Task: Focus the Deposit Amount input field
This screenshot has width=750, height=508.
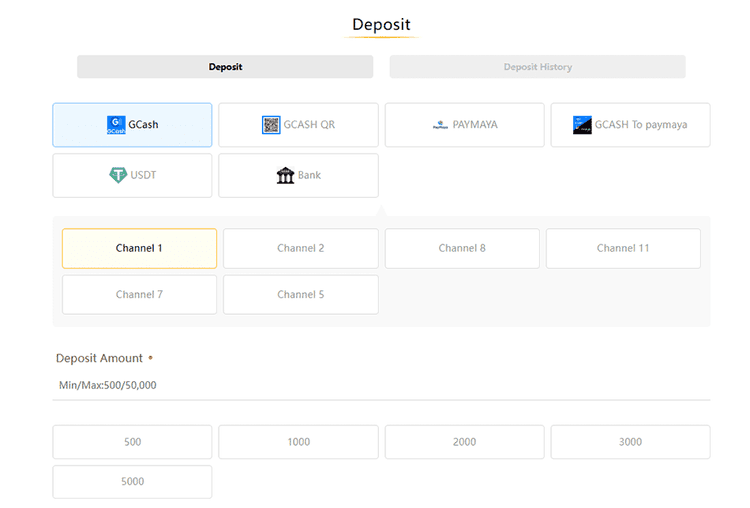Action: point(381,385)
